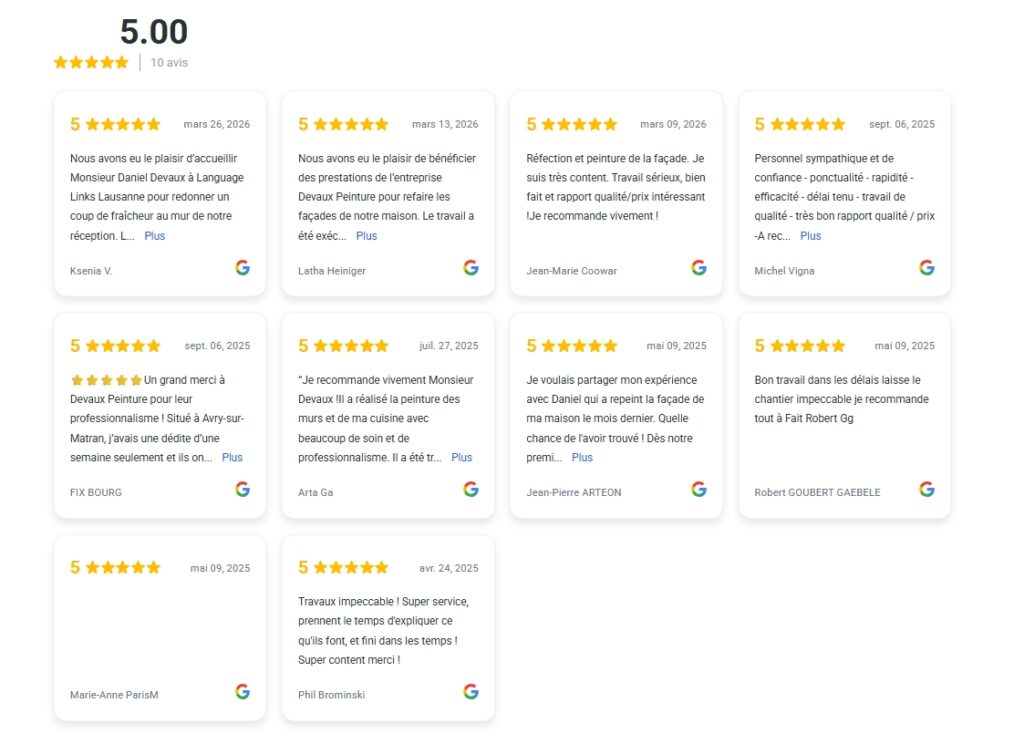Show full Michel Vigna review with Plus
This screenshot has width=1024, height=744.
pyautogui.click(x=810, y=236)
